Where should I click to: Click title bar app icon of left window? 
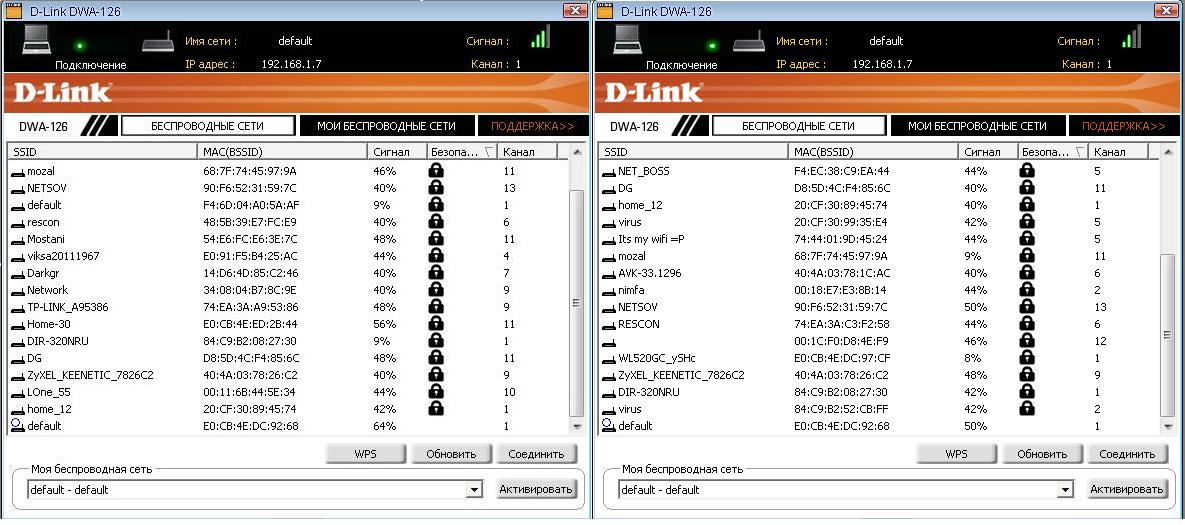(x=14, y=11)
